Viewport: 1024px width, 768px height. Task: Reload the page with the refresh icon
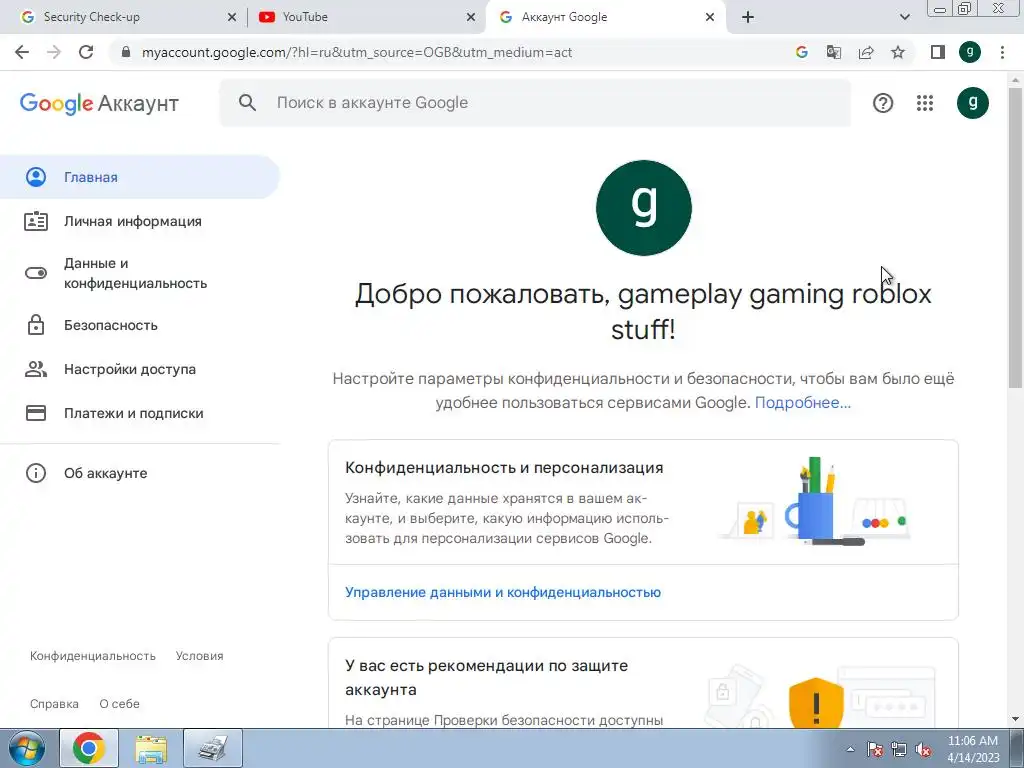tap(86, 52)
